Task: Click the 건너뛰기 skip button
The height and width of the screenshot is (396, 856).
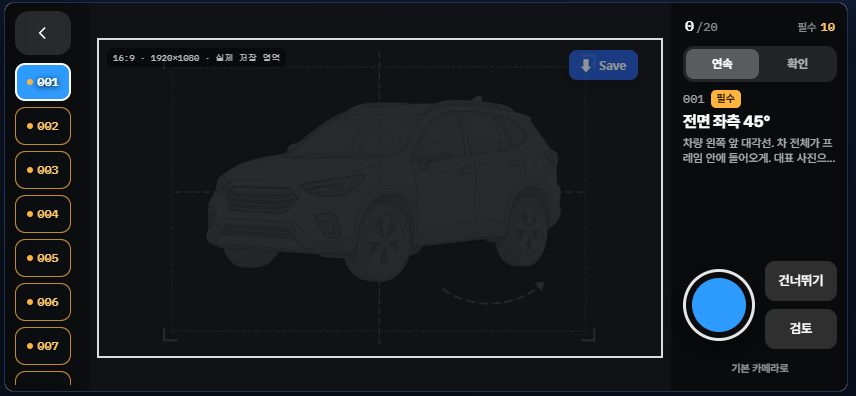Action: (800, 281)
